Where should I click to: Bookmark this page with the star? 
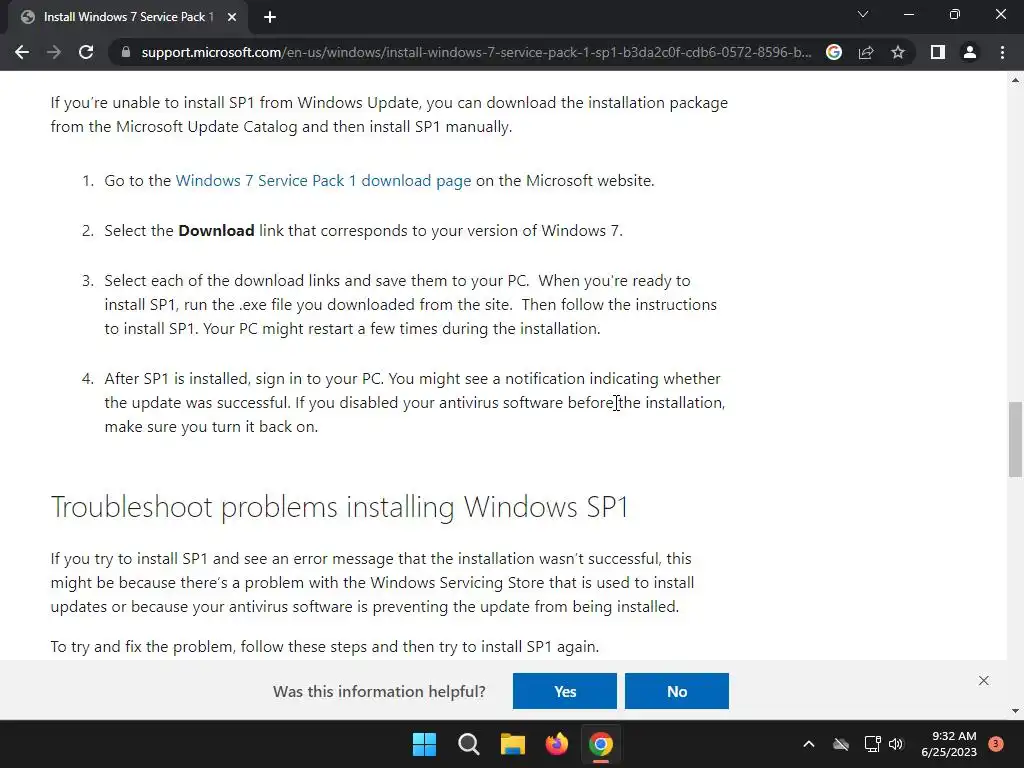point(898,52)
